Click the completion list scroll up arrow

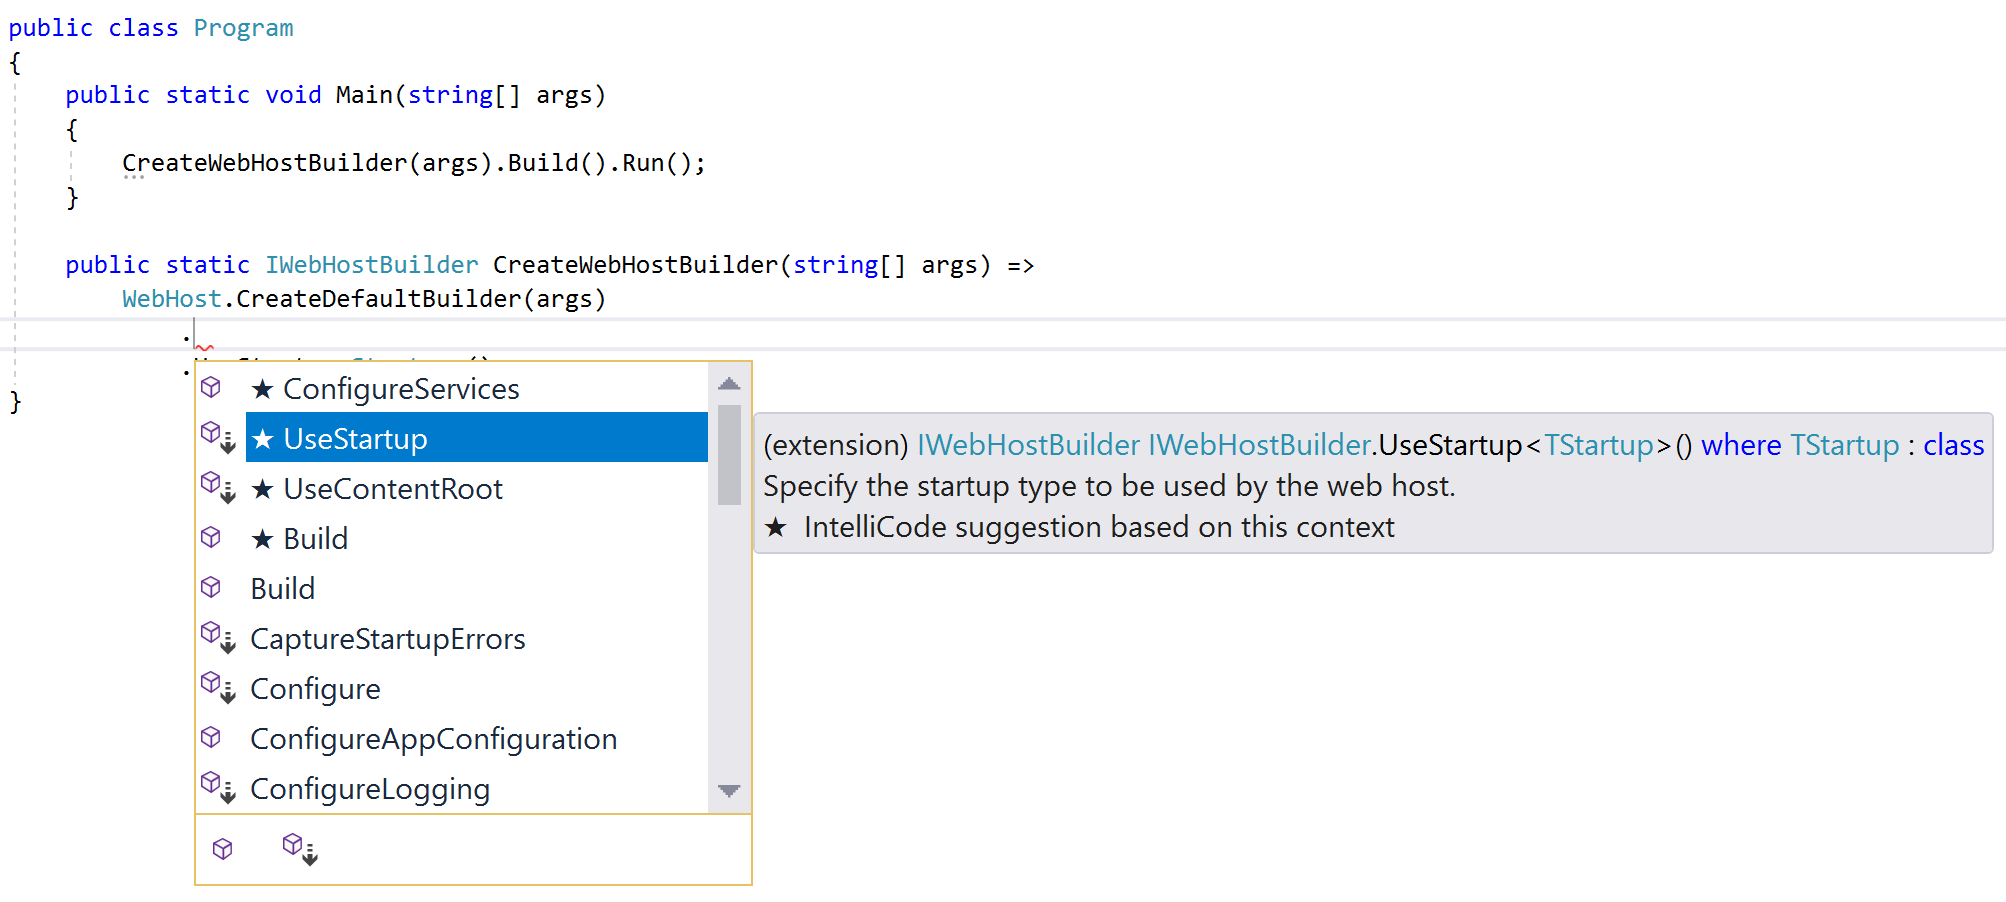click(x=729, y=384)
